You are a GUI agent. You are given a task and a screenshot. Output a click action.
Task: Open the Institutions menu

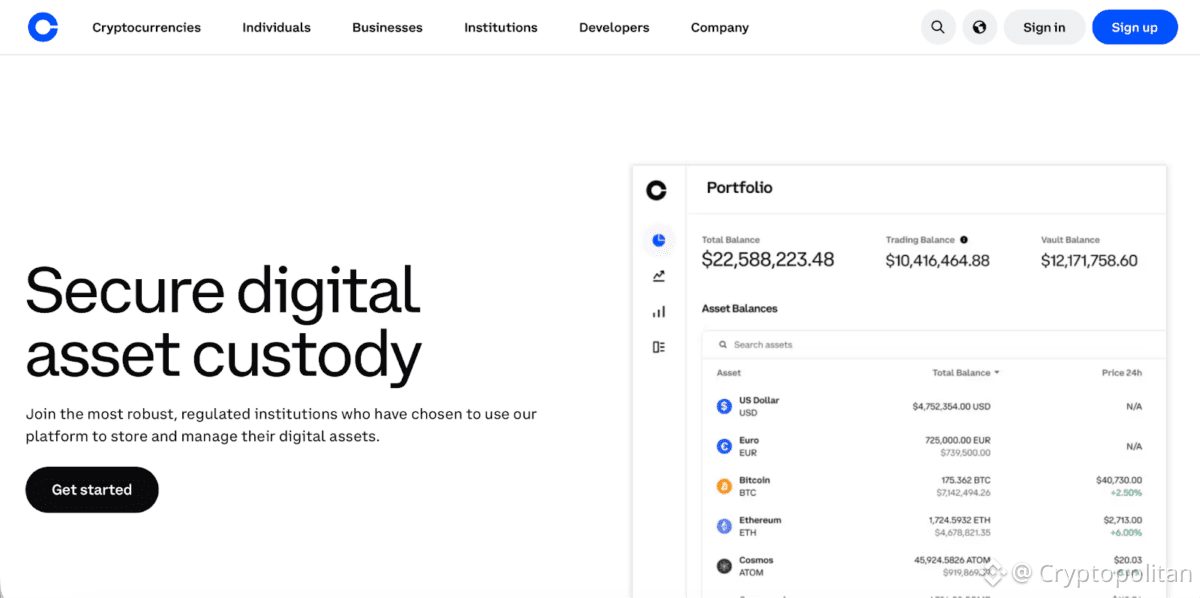click(500, 27)
